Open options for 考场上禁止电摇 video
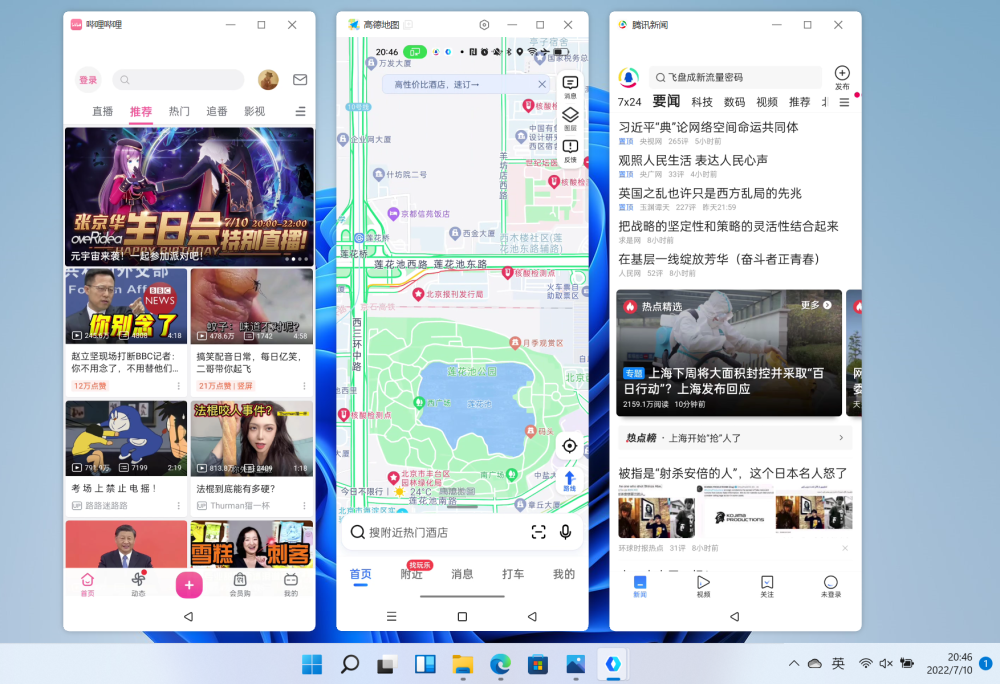Image resolution: width=1000 pixels, height=684 pixels. click(x=179, y=506)
